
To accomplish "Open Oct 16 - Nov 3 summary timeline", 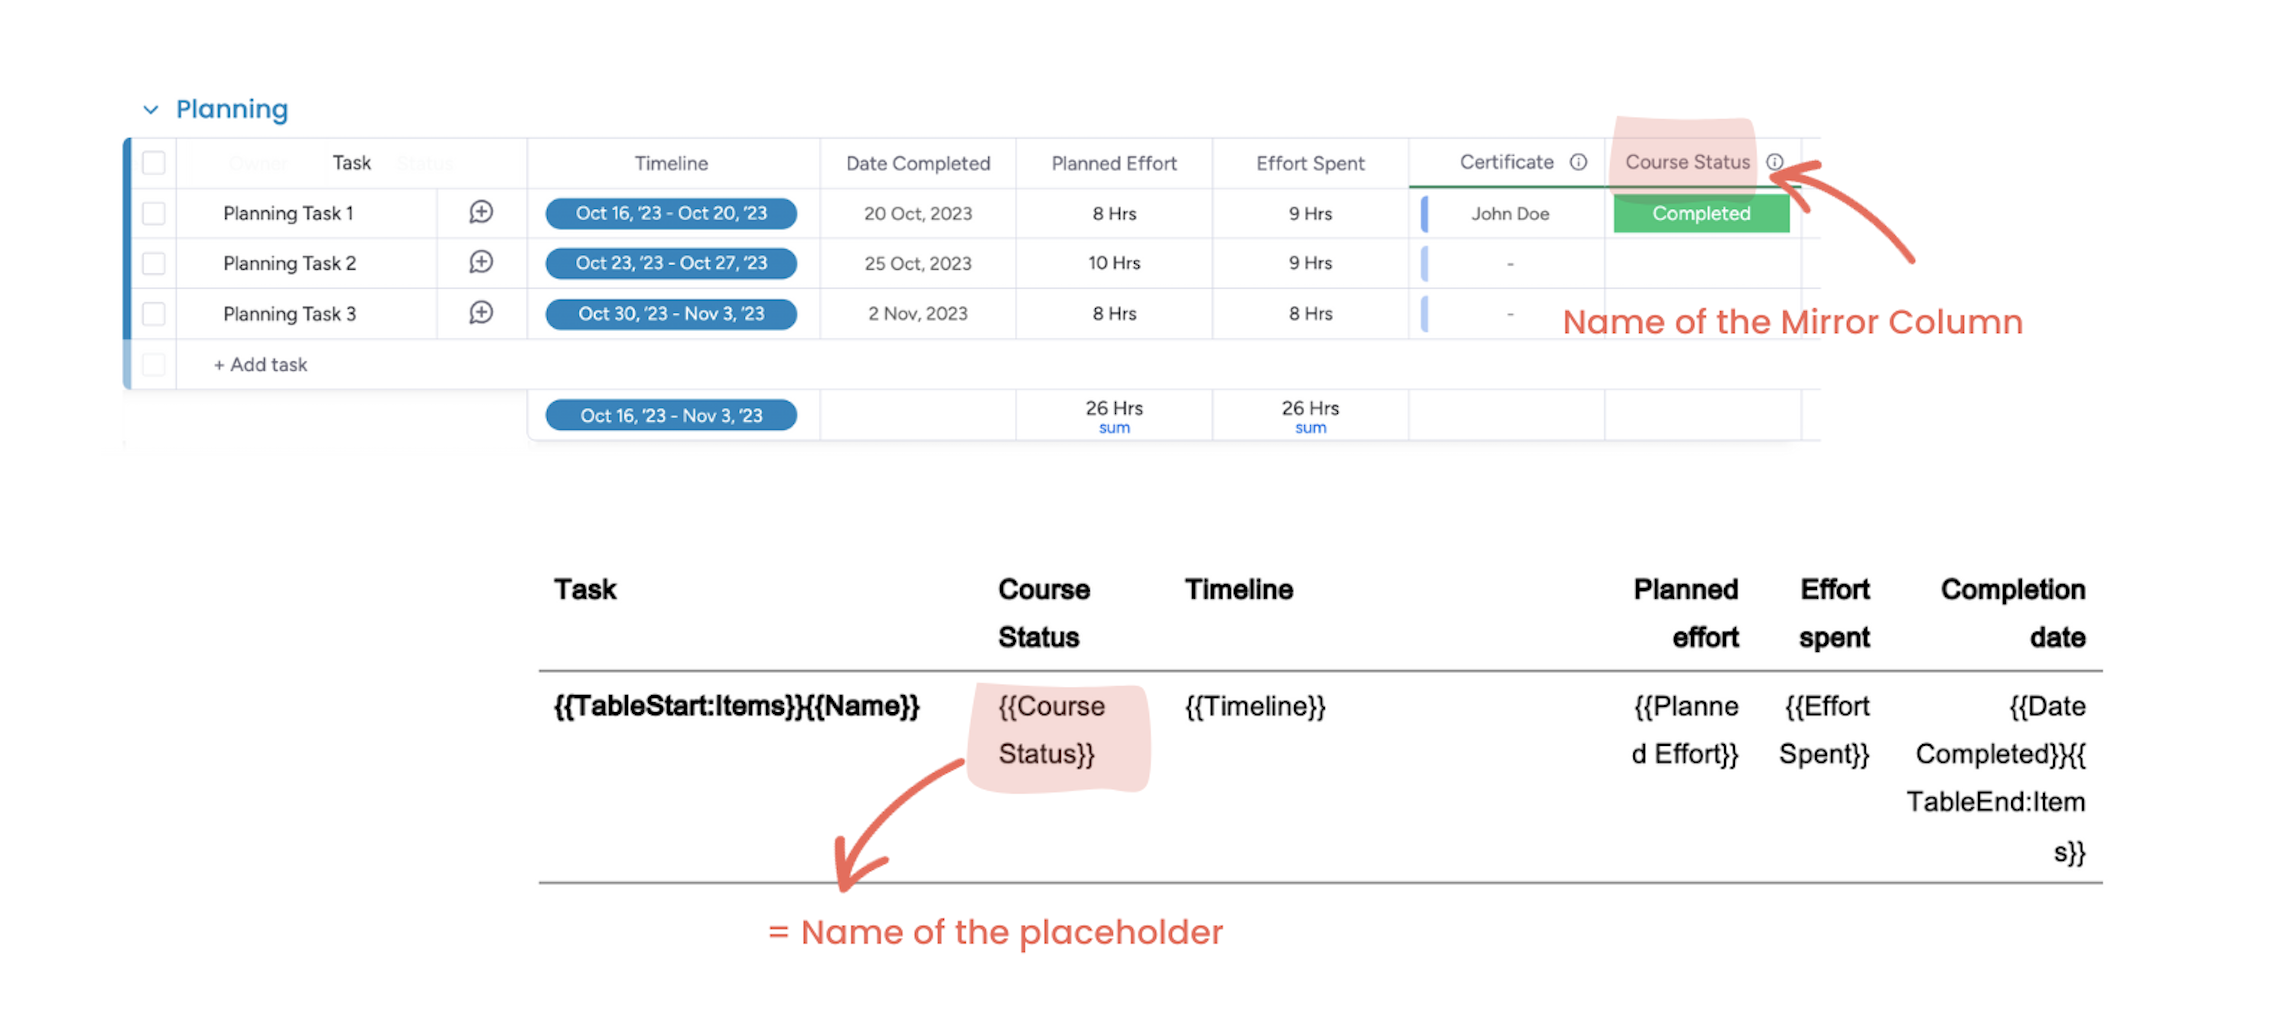I will 671,415.
